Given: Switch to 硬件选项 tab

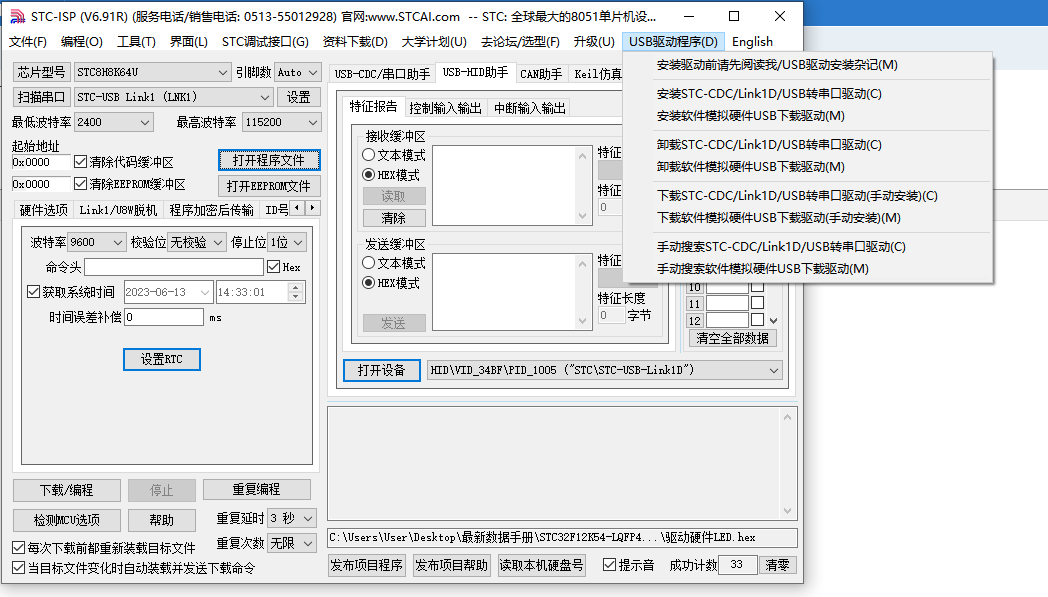Looking at the screenshot, I should [x=43, y=210].
